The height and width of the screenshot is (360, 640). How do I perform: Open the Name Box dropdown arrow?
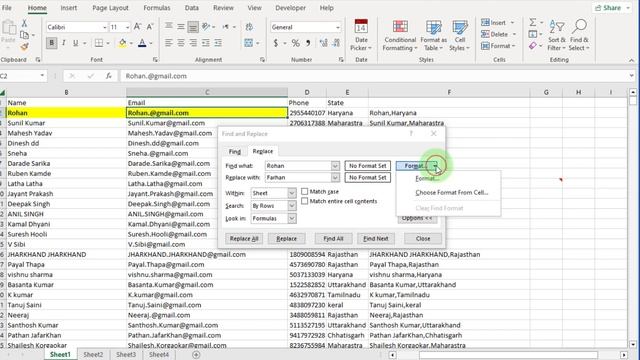point(42,76)
